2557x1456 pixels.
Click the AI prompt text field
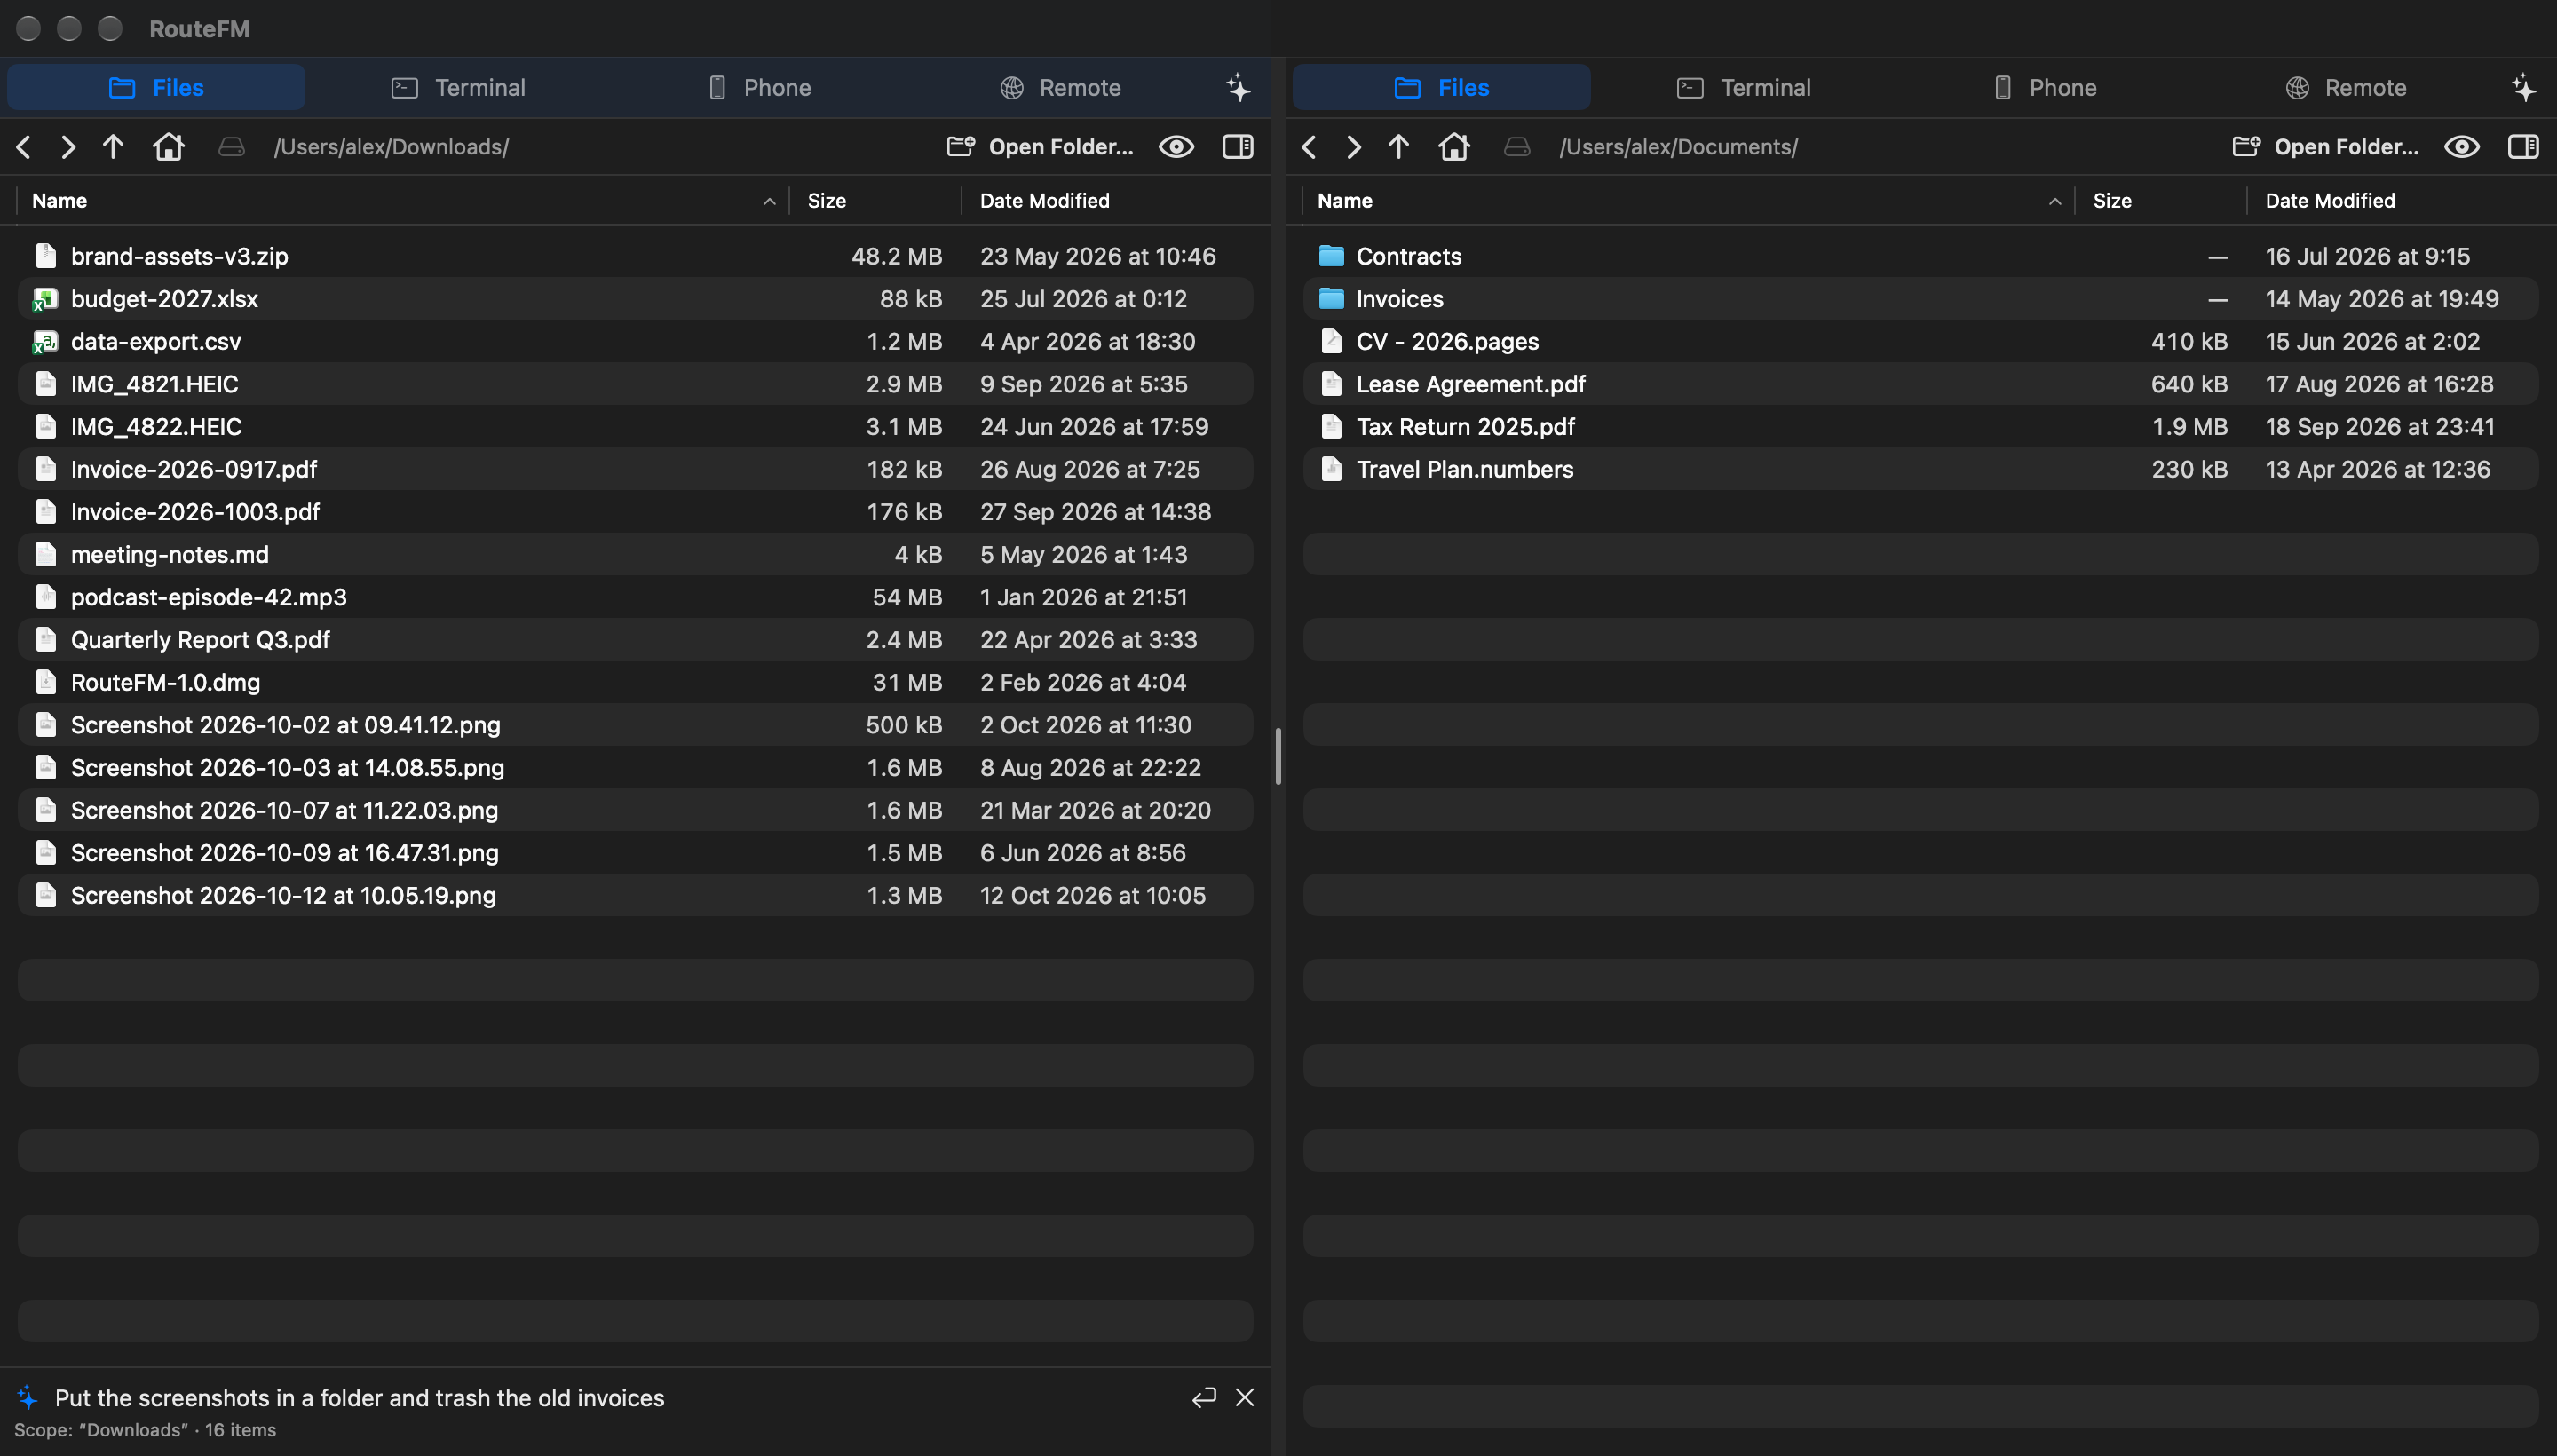click(x=615, y=1398)
